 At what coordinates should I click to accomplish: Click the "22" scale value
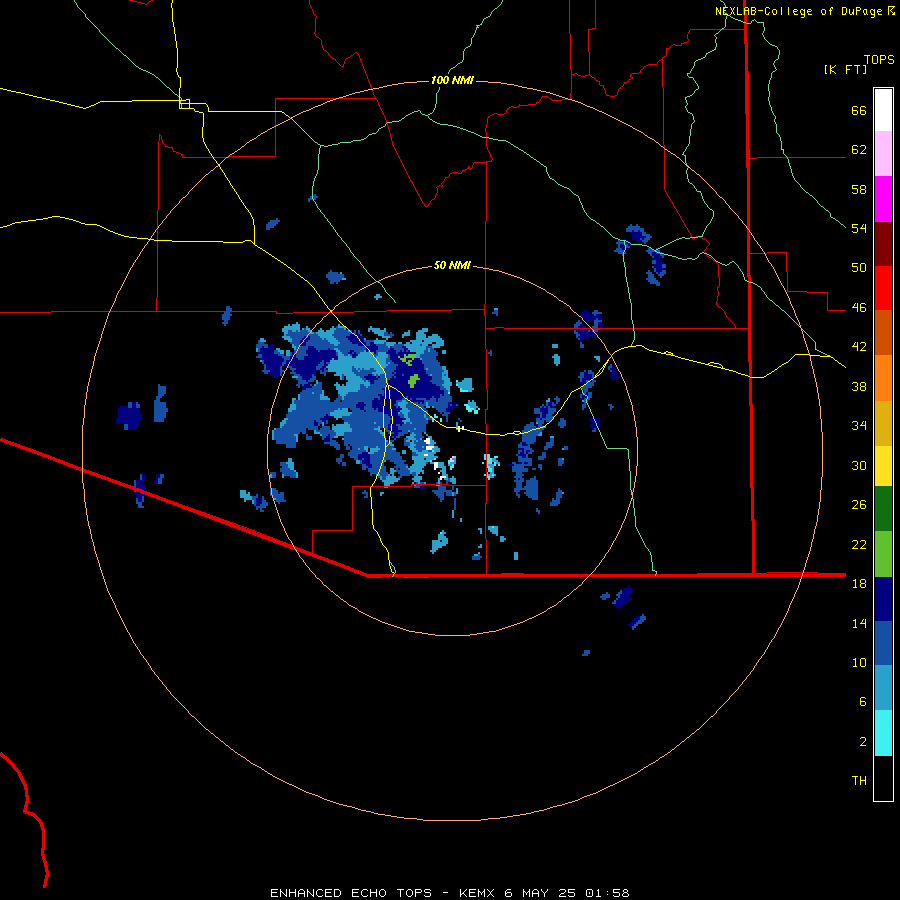click(859, 544)
